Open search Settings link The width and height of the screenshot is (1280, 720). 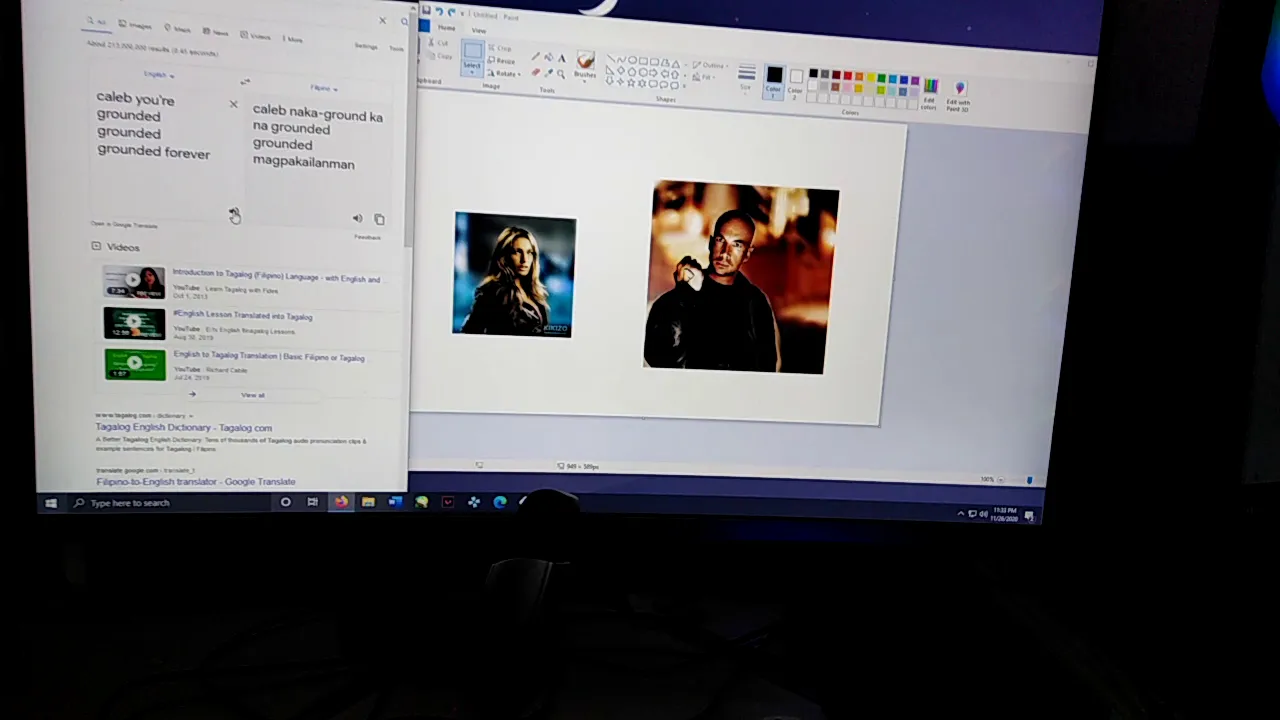tap(366, 46)
